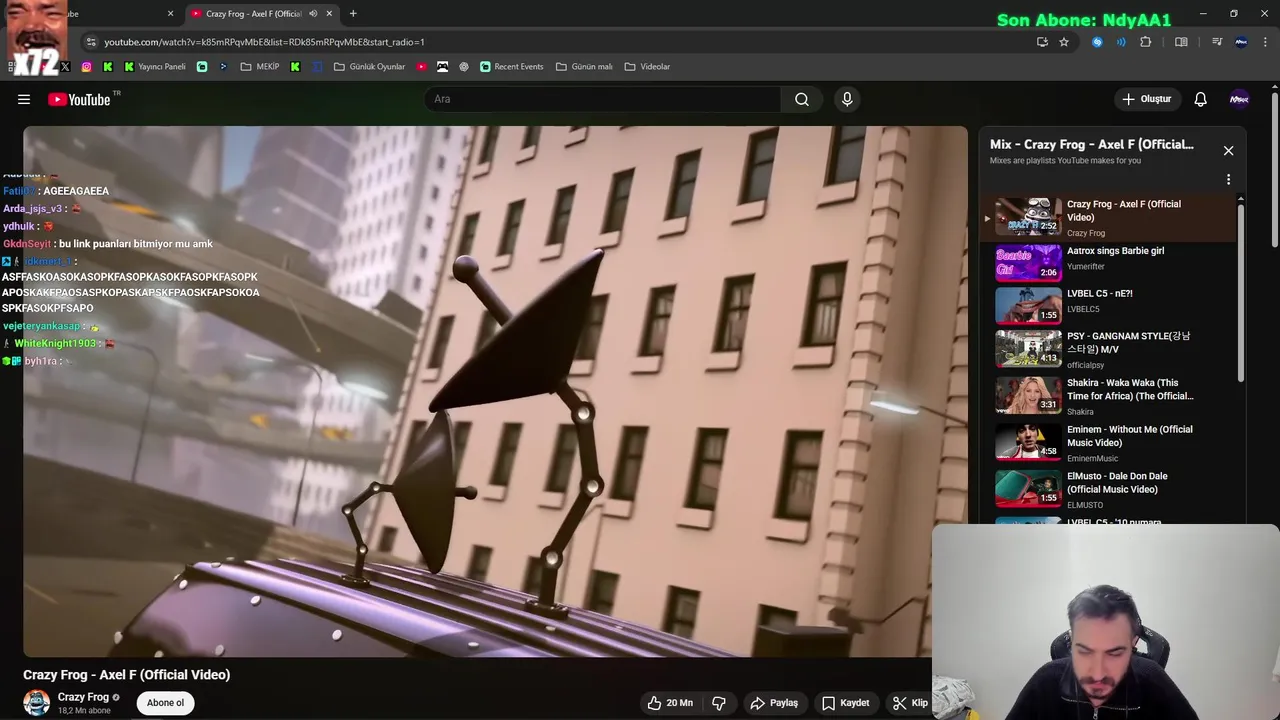Screen dimensions: 1280x720
Task: Open the YouTube bookmark icon
Action: coord(422,67)
